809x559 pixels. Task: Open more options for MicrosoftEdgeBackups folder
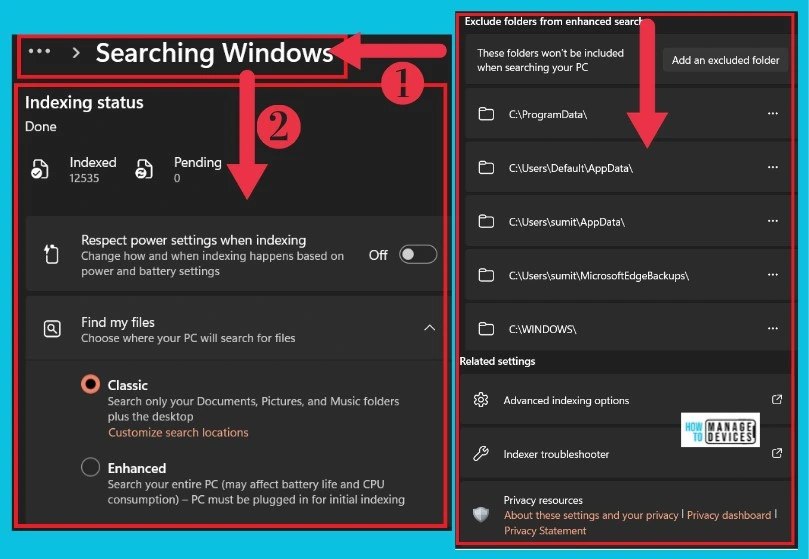tap(772, 275)
